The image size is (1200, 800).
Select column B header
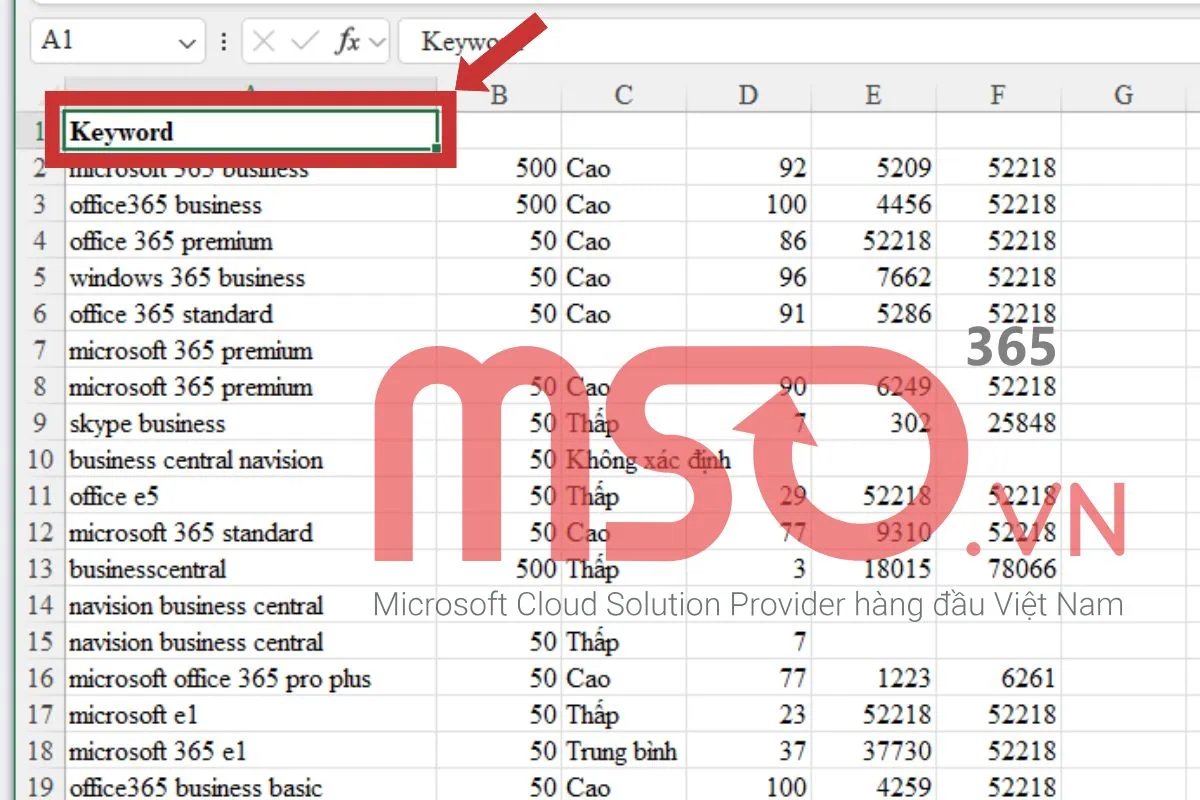[x=499, y=95]
